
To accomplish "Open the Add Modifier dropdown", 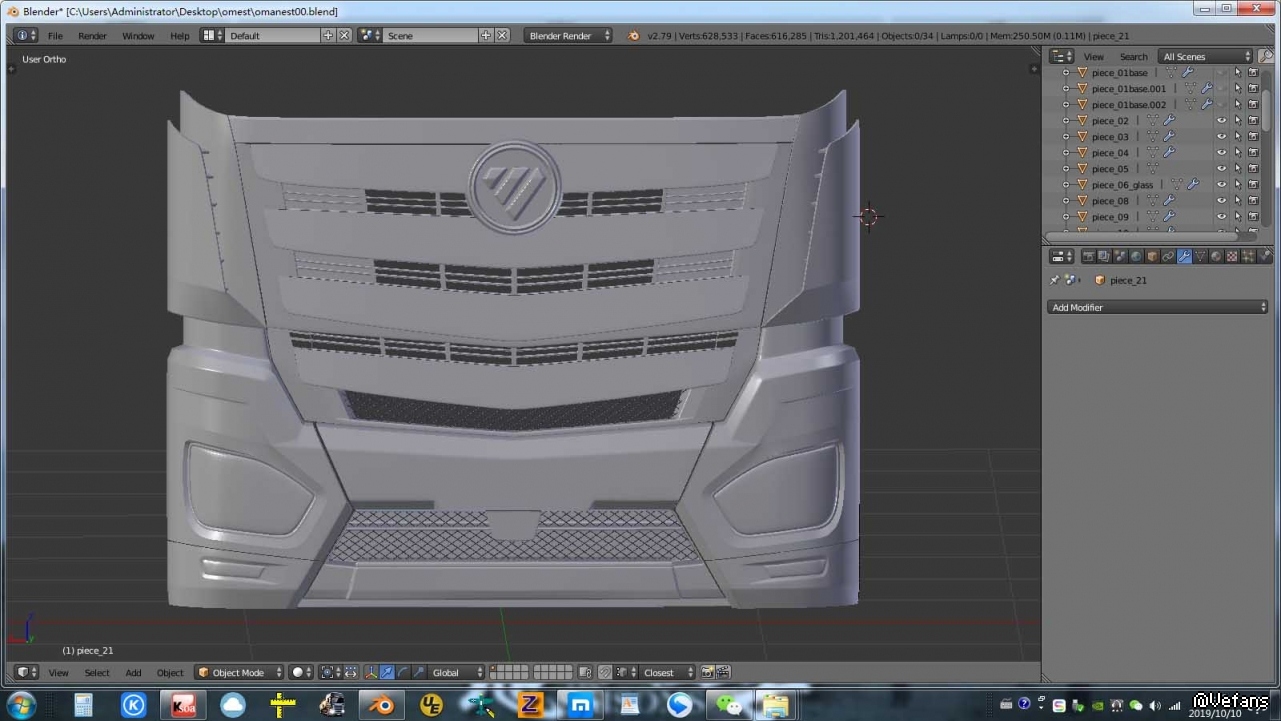I will click(1157, 308).
